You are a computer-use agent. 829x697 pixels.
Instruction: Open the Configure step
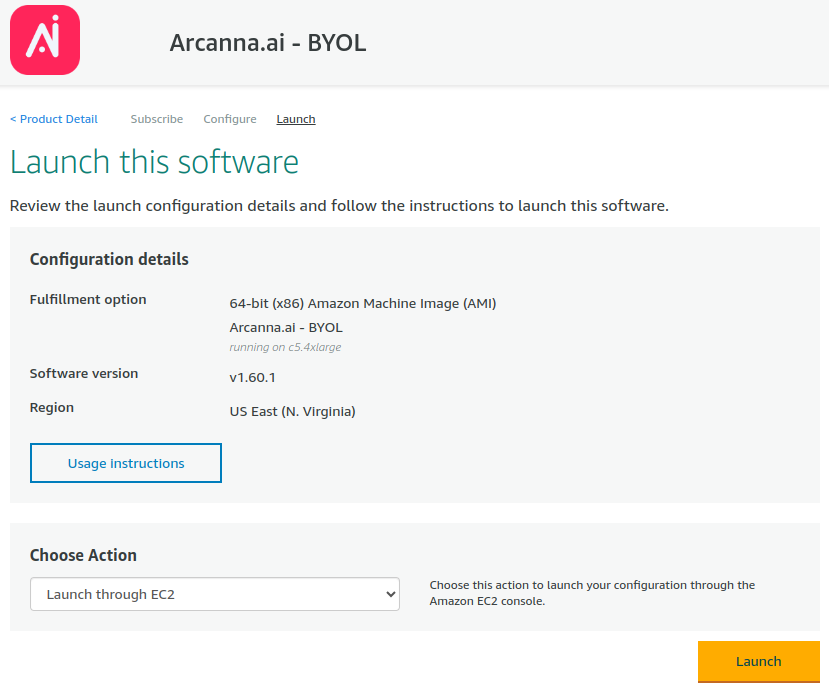click(x=230, y=119)
